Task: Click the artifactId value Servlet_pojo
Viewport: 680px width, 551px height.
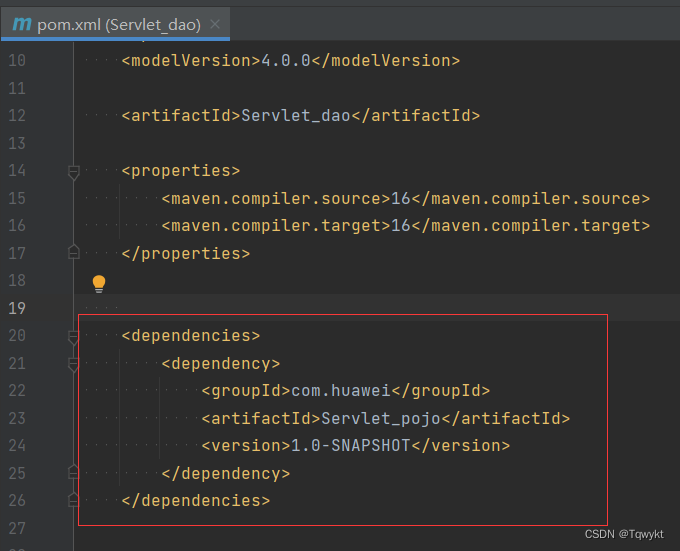Action: click(381, 418)
